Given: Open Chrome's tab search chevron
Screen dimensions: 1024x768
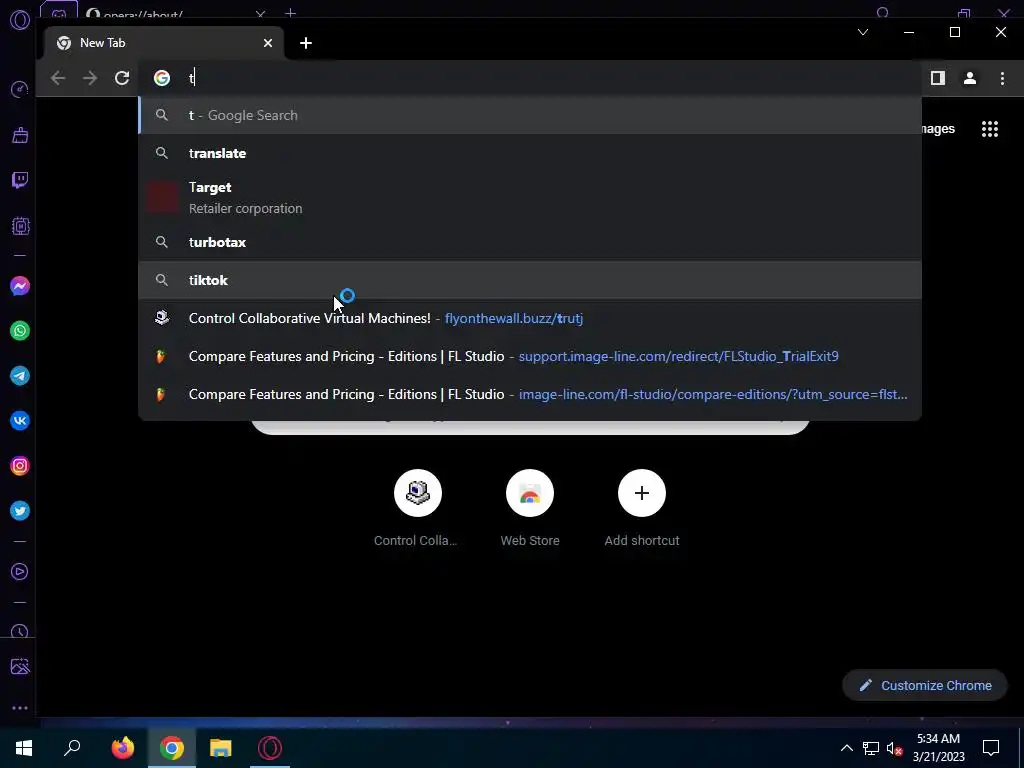Looking at the screenshot, I should pos(863,32).
